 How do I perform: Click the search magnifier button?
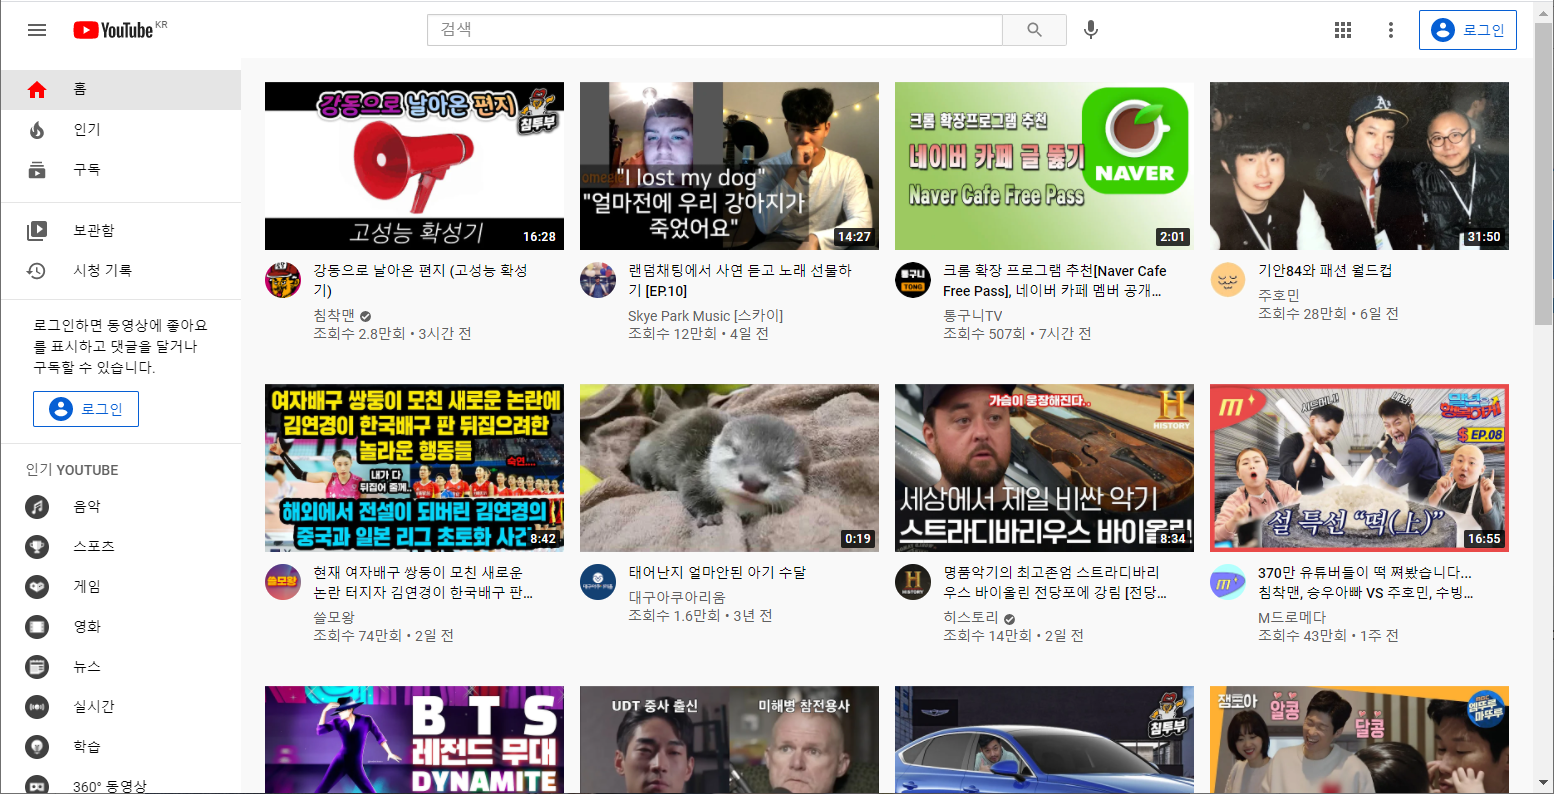pyautogui.click(x=1034, y=30)
